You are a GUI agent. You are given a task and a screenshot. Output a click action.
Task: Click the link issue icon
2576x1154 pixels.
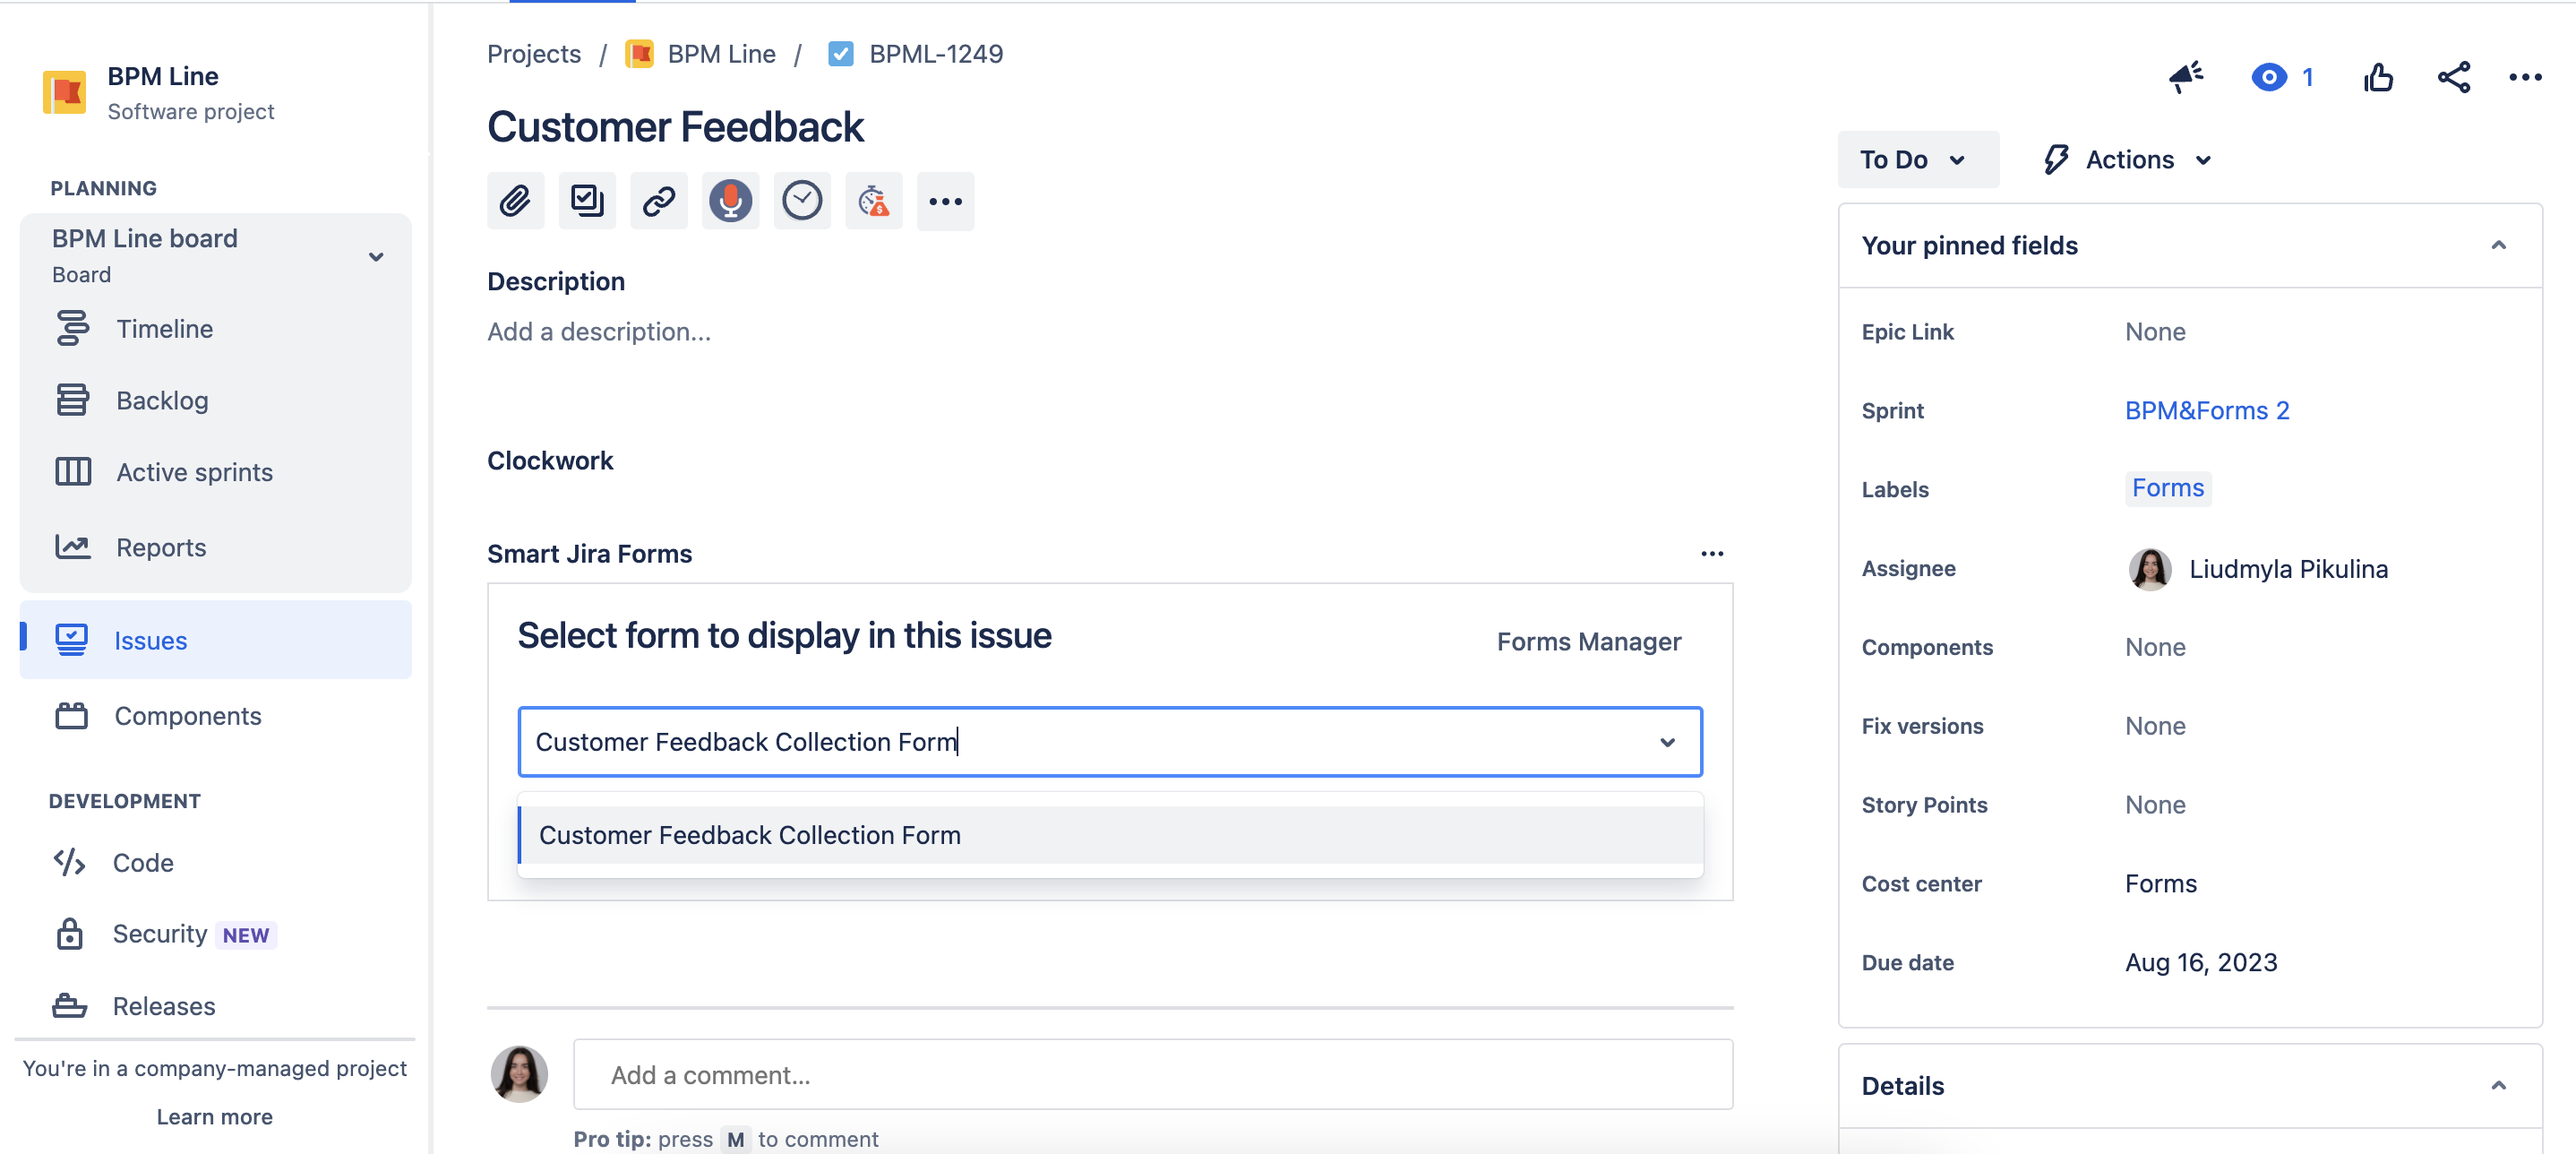(x=658, y=201)
